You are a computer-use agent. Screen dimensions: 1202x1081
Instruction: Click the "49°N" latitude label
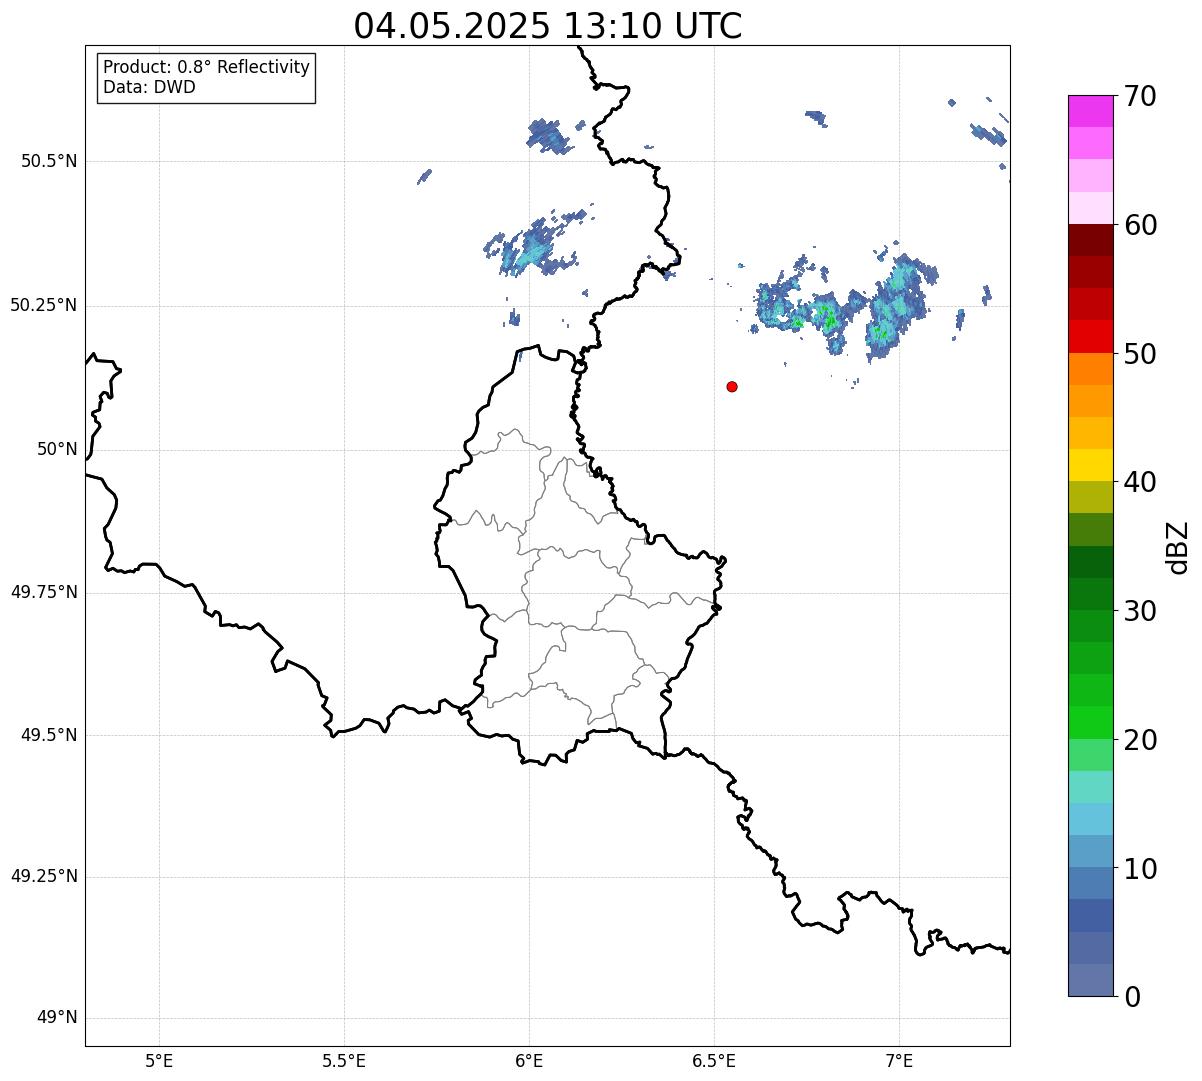click(x=57, y=1018)
